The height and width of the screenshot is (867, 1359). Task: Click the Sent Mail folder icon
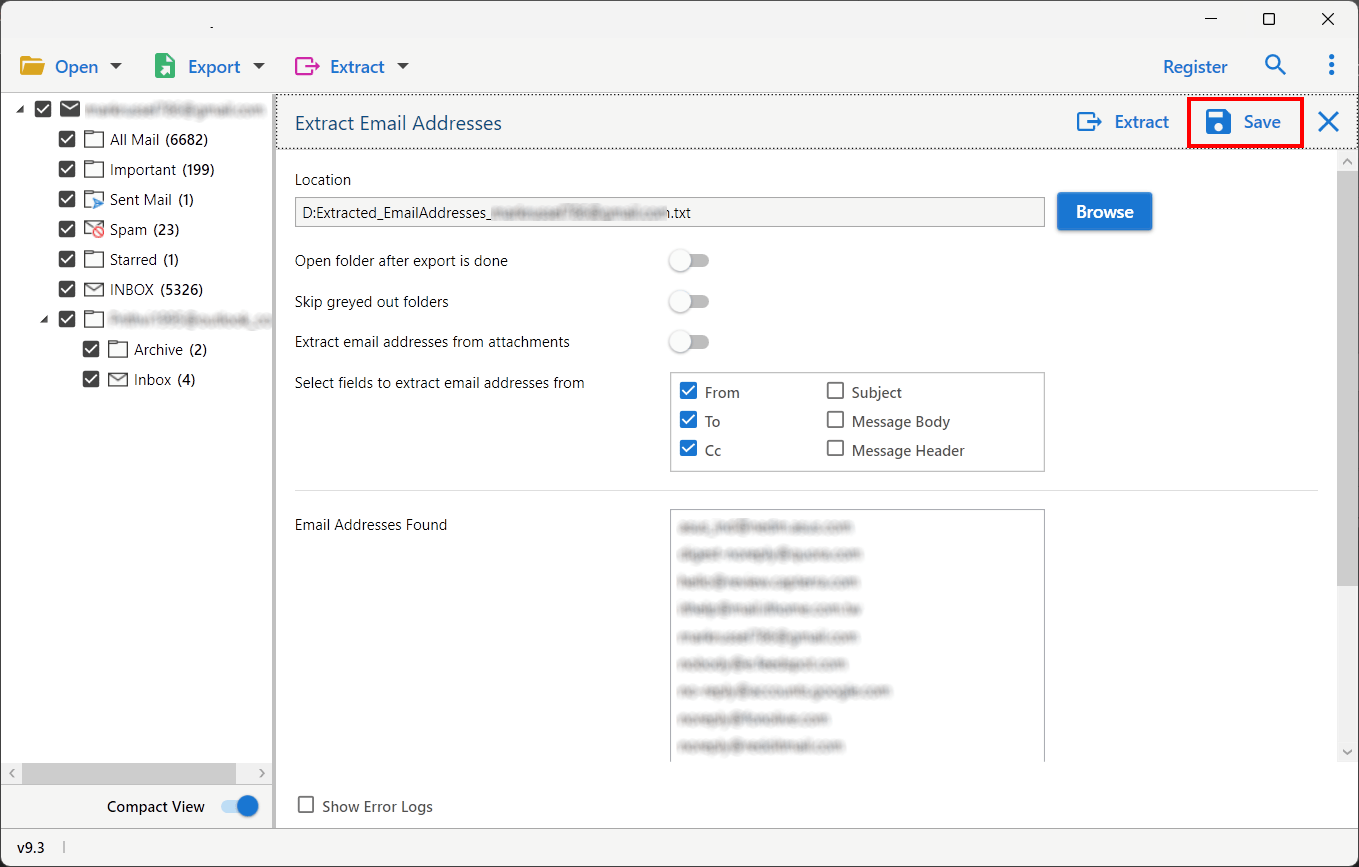(94, 199)
